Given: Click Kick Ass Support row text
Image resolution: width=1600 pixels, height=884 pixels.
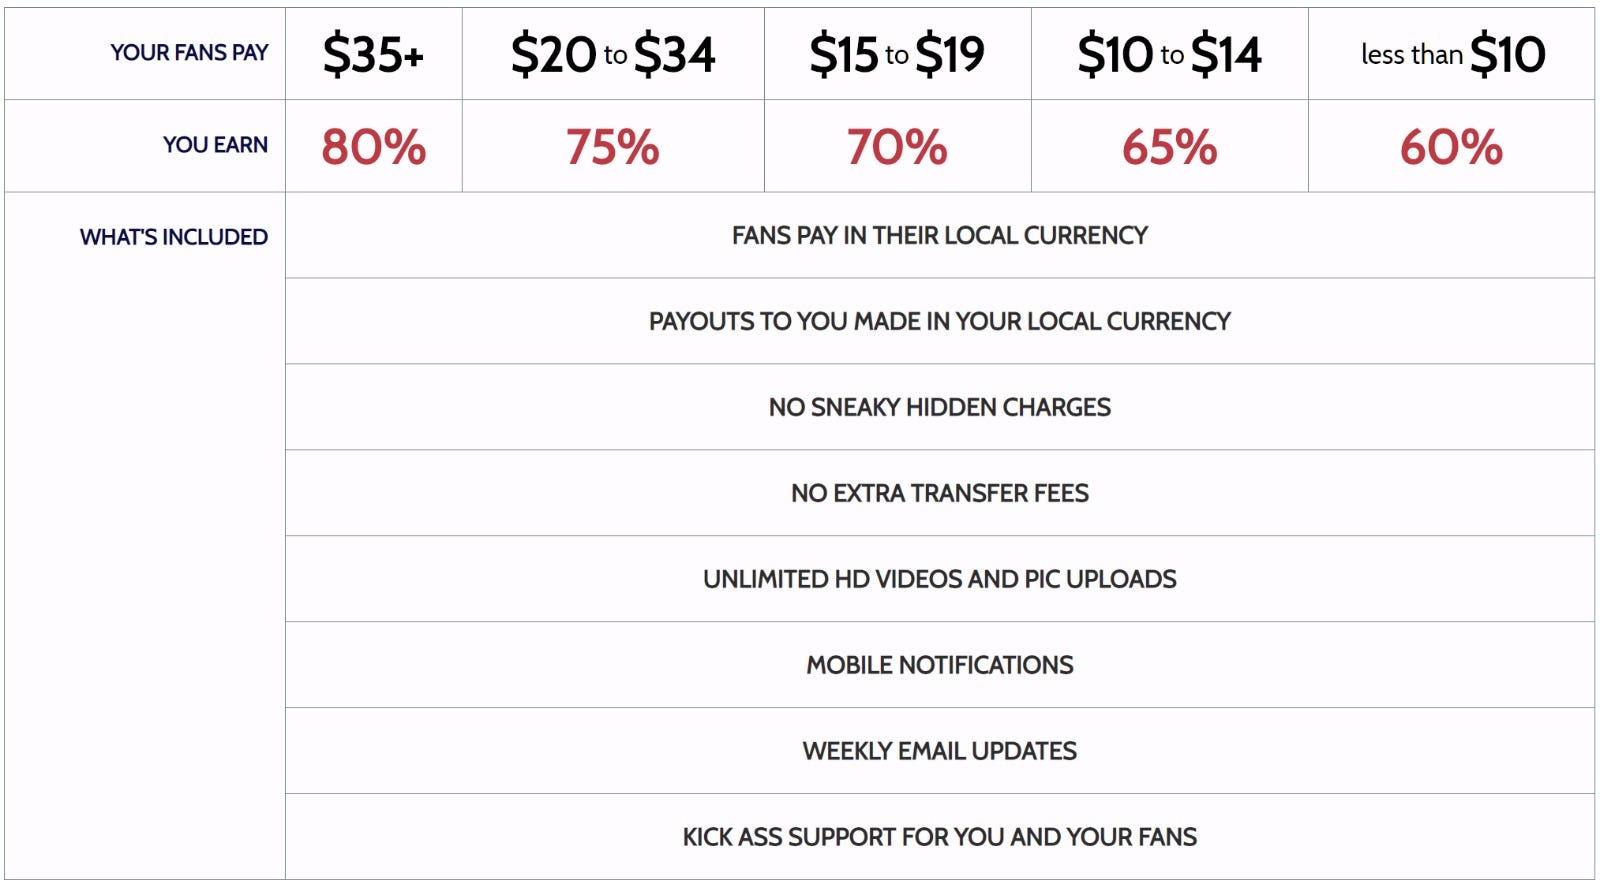Looking at the screenshot, I should point(940,837).
